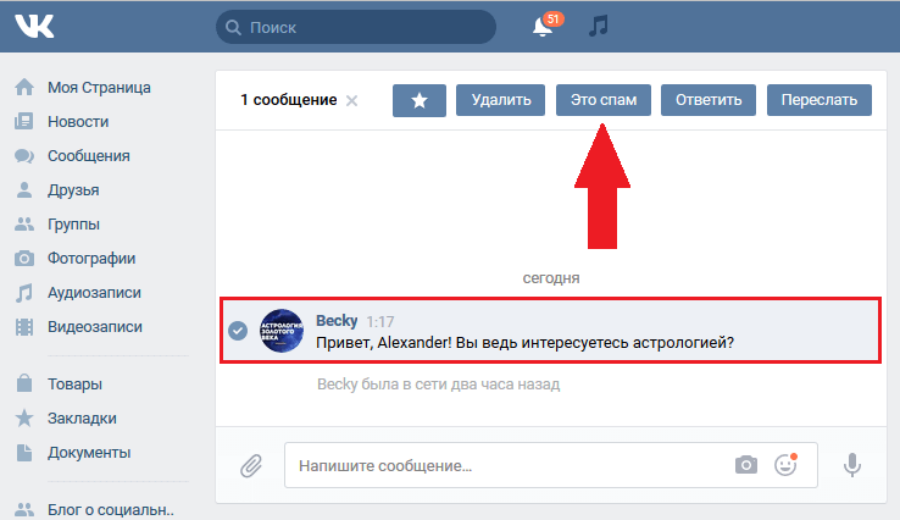
Task: Click the VK logo
Action: (x=34, y=26)
